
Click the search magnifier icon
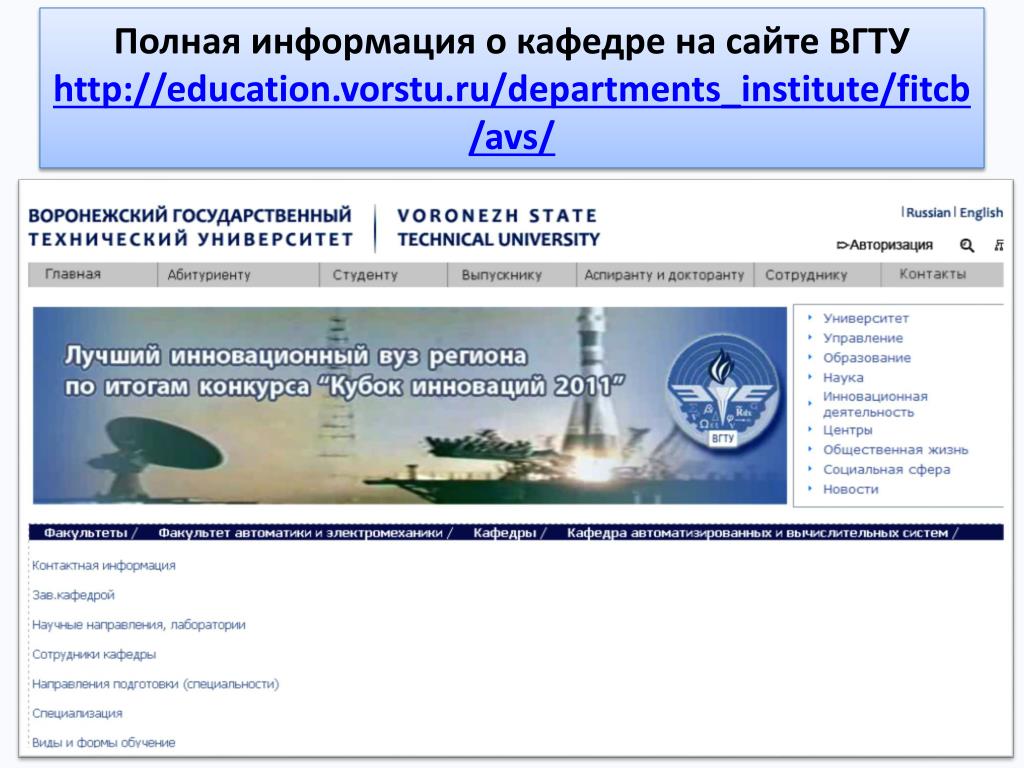click(967, 246)
